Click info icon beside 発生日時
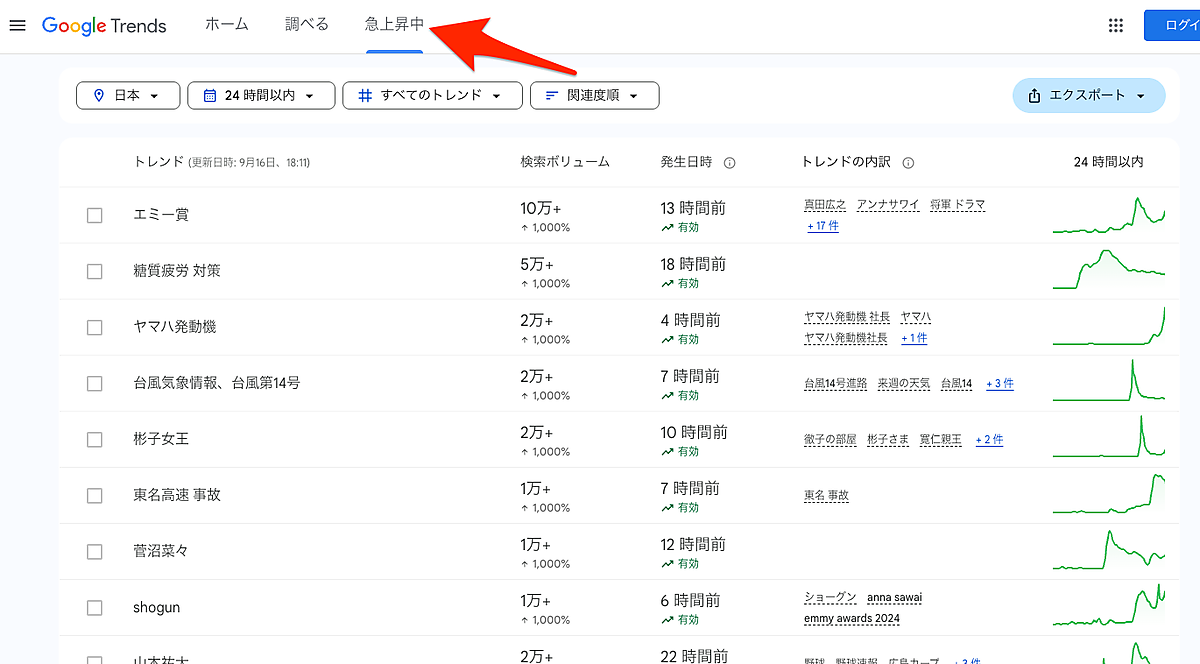 pyautogui.click(x=730, y=163)
